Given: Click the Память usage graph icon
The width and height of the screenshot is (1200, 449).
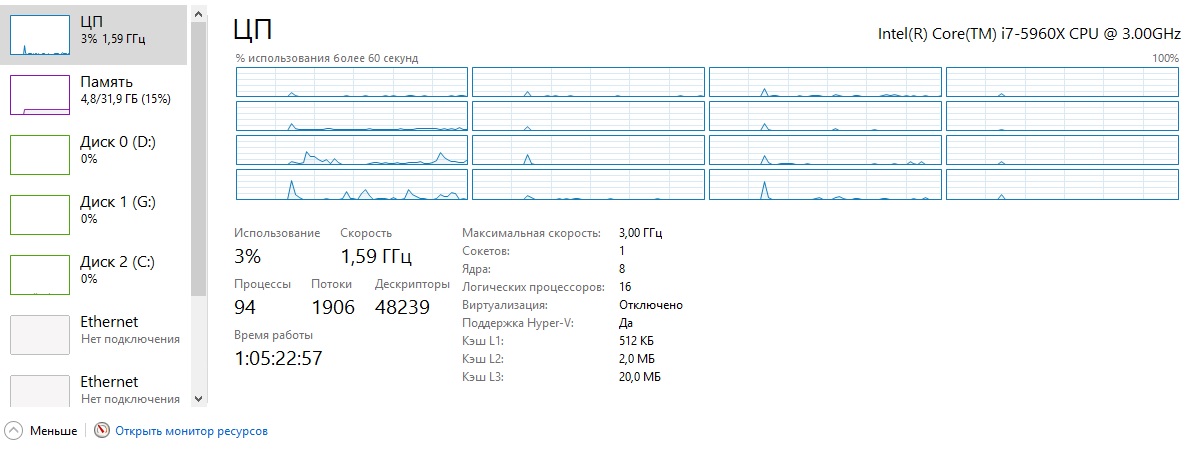Looking at the screenshot, I should coord(40,94).
